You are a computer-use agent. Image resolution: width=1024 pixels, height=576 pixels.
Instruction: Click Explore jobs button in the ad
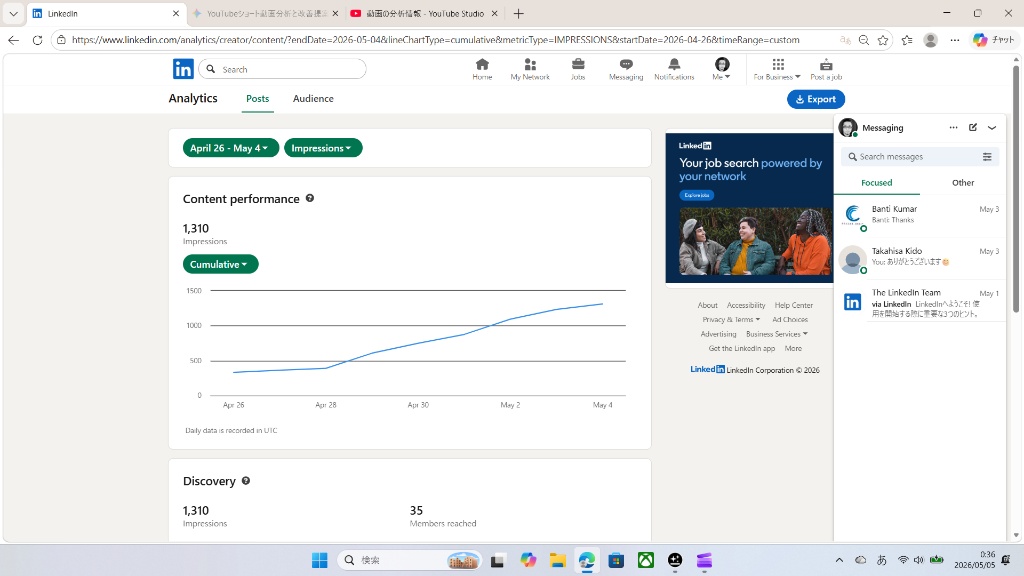click(x=697, y=195)
